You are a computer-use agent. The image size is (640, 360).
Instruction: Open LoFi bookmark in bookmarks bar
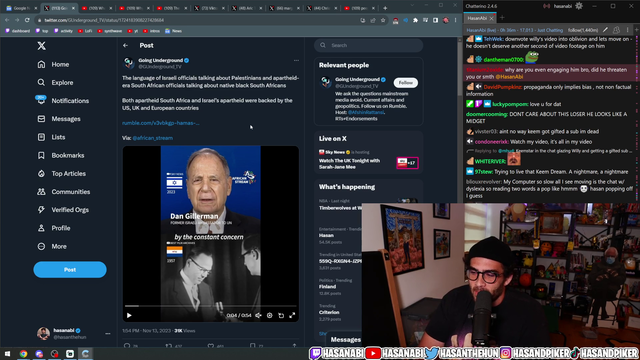[85, 31]
